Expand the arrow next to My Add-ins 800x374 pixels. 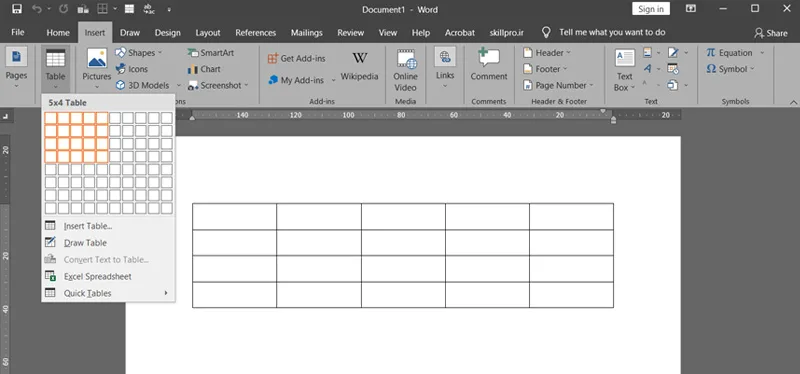[x=334, y=80]
